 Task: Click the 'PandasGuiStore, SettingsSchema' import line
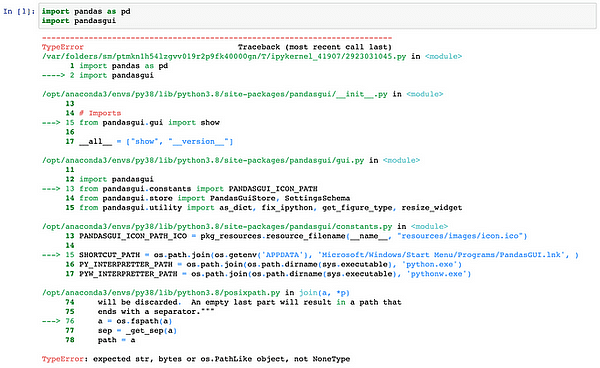pyautogui.click(x=214, y=198)
